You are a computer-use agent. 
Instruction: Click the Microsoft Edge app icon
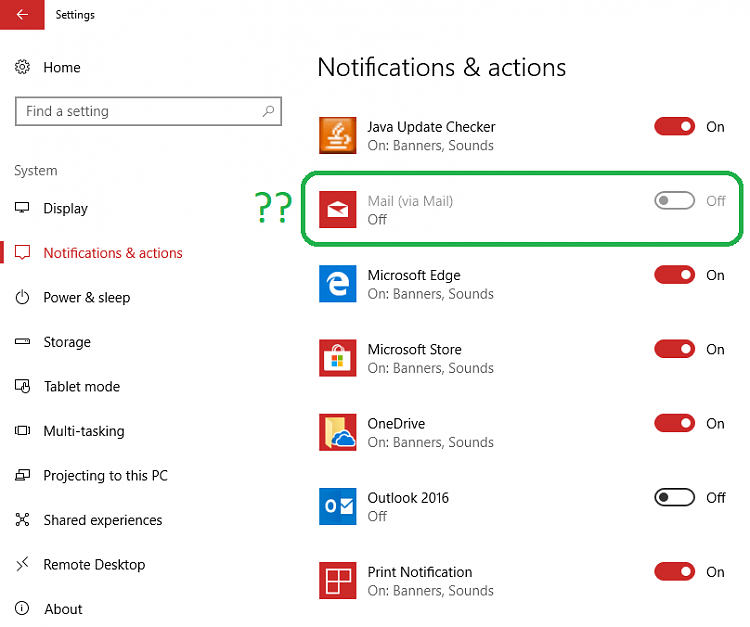[x=338, y=284]
